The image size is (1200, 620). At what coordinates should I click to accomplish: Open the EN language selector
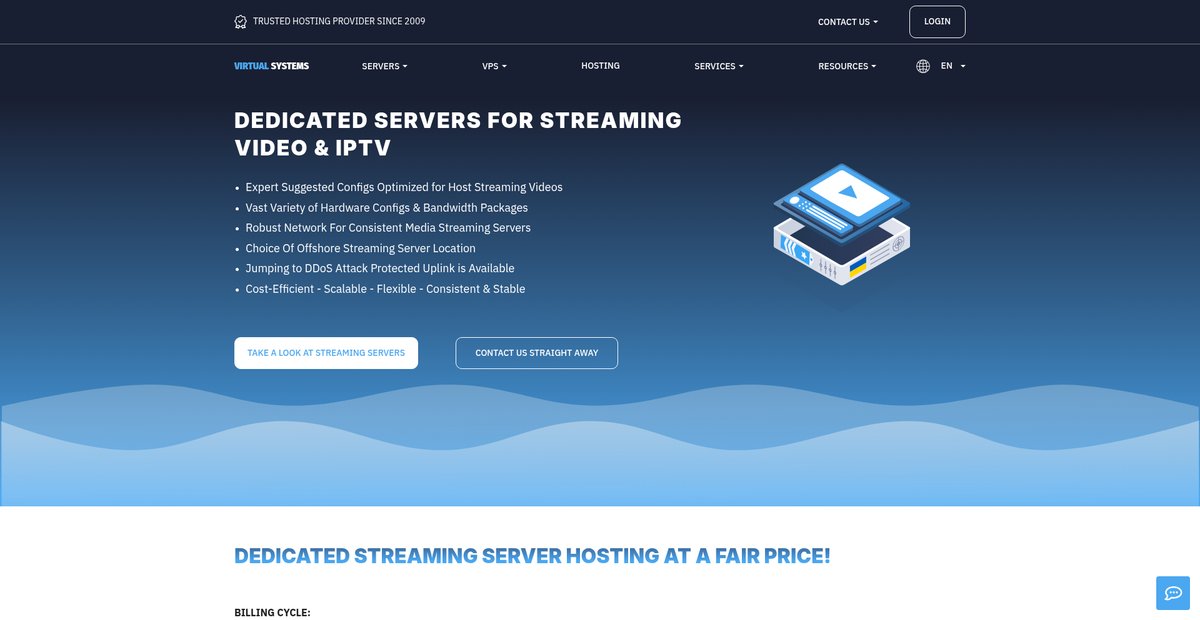pyautogui.click(x=953, y=66)
